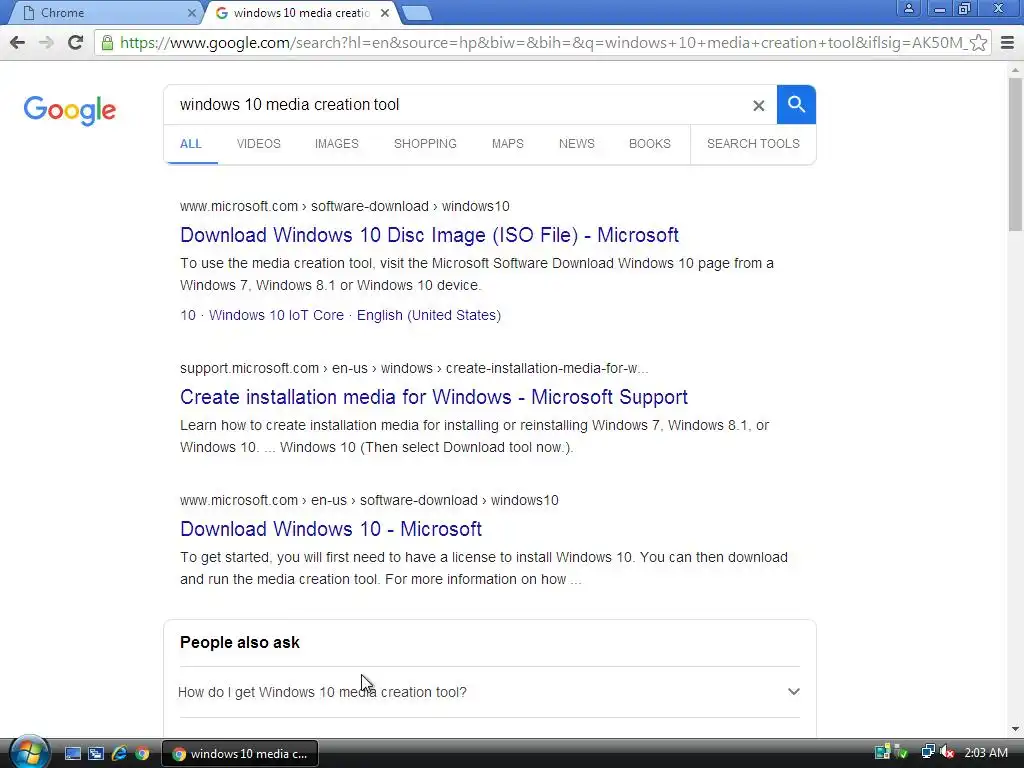
Task: Open the NEWS search tab
Action: (x=577, y=144)
